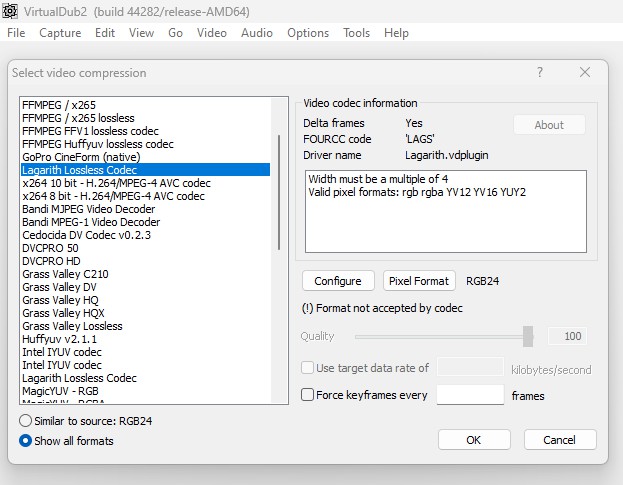Screen dimensions: 623x485
Task: Click the Quality value box showing 100
Action: [x=567, y=336]
